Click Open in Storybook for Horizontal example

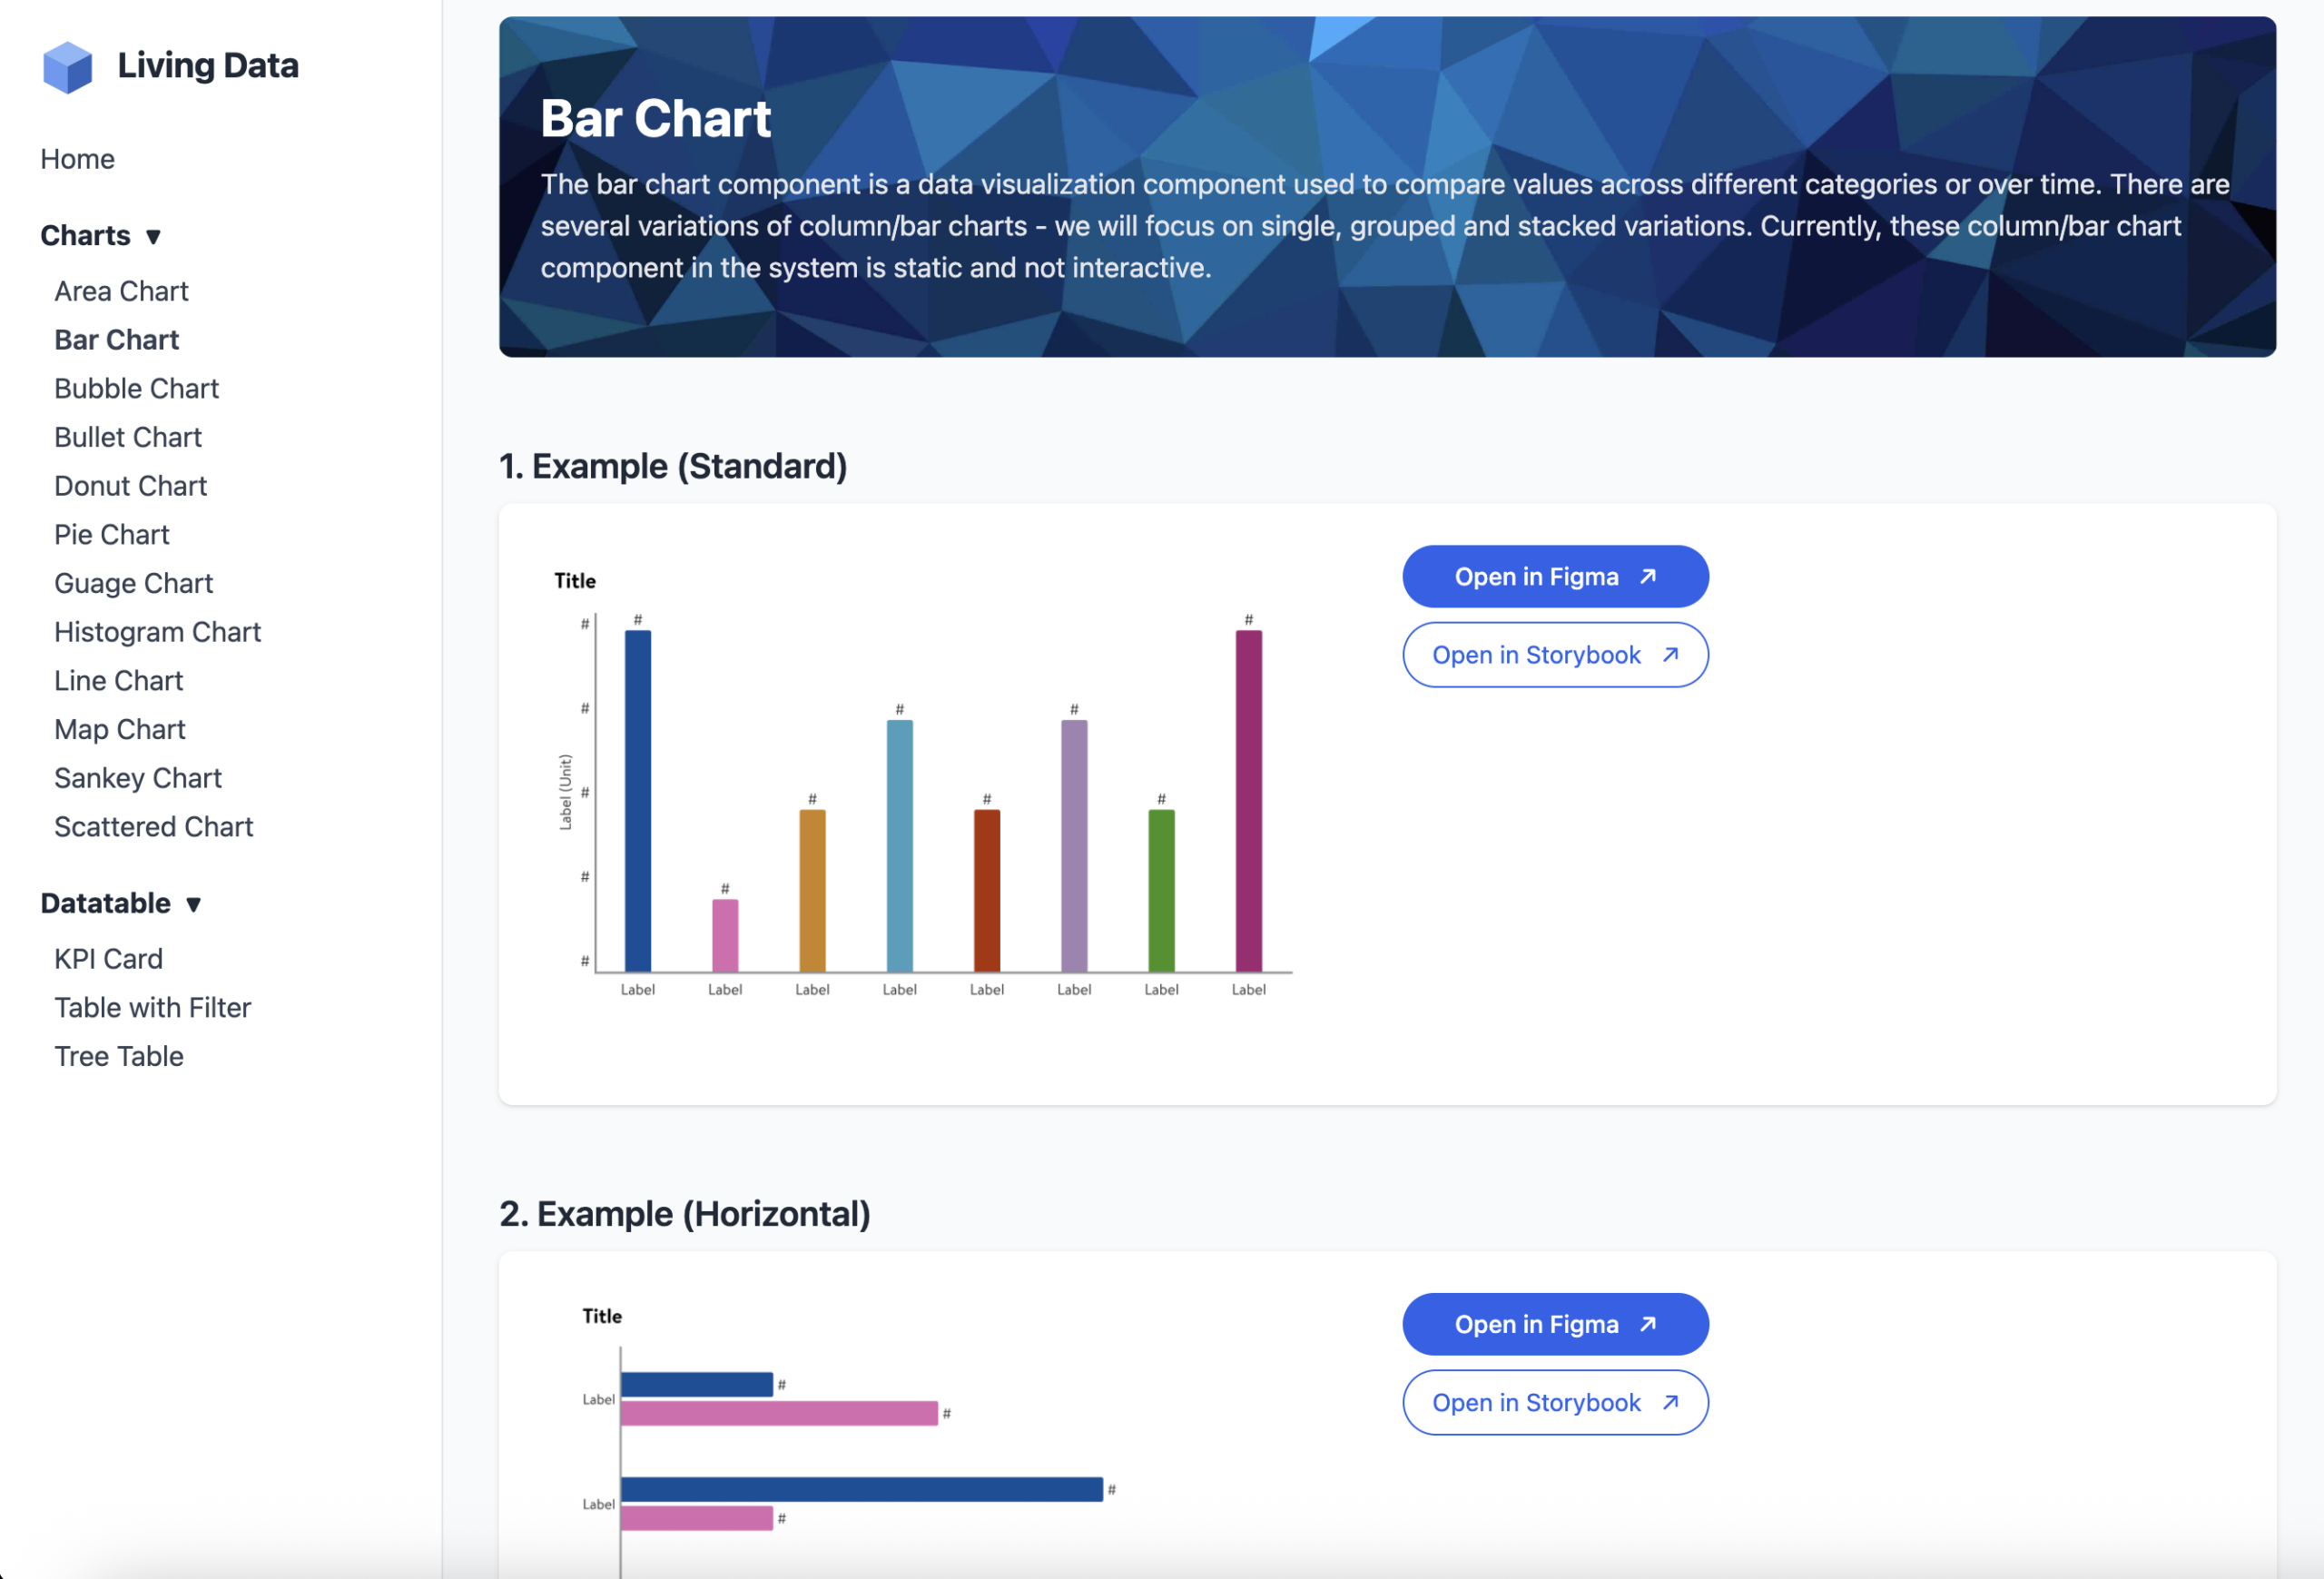tap(1554, 1402)
